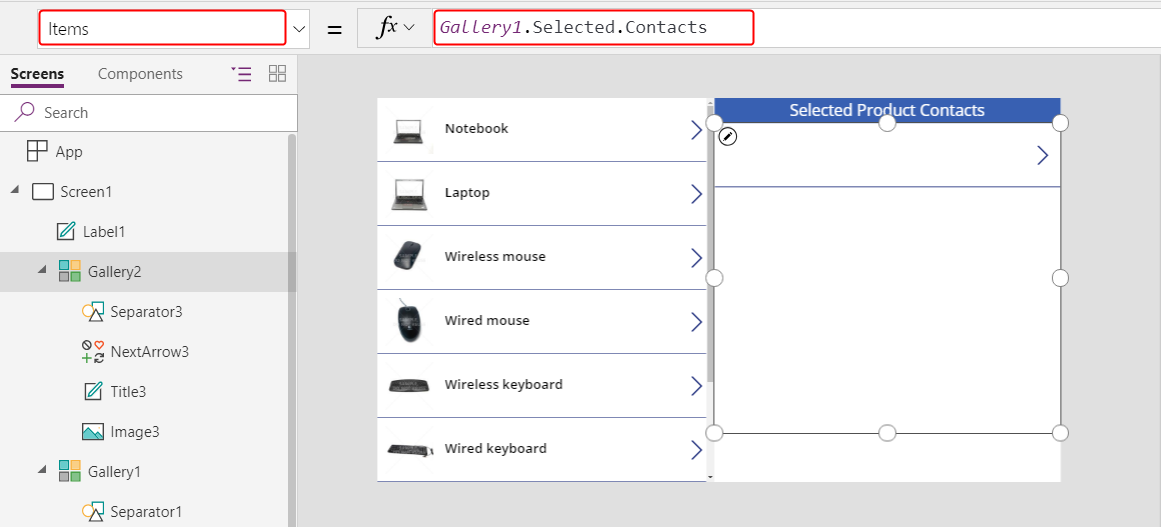Open the fx function selector
Image resolution: width=1161 pixels, height=527 pixels.
click(x=395, y=28)
